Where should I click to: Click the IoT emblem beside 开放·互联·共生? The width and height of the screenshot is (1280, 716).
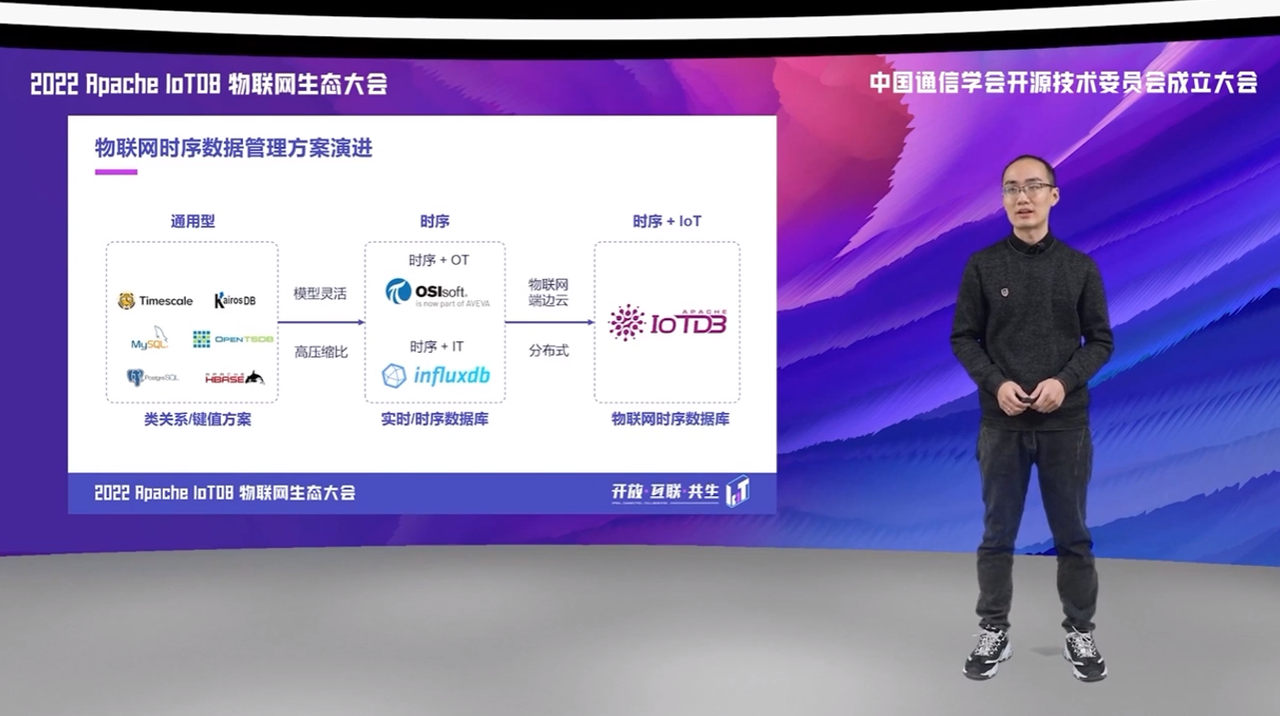coord(736,493)
